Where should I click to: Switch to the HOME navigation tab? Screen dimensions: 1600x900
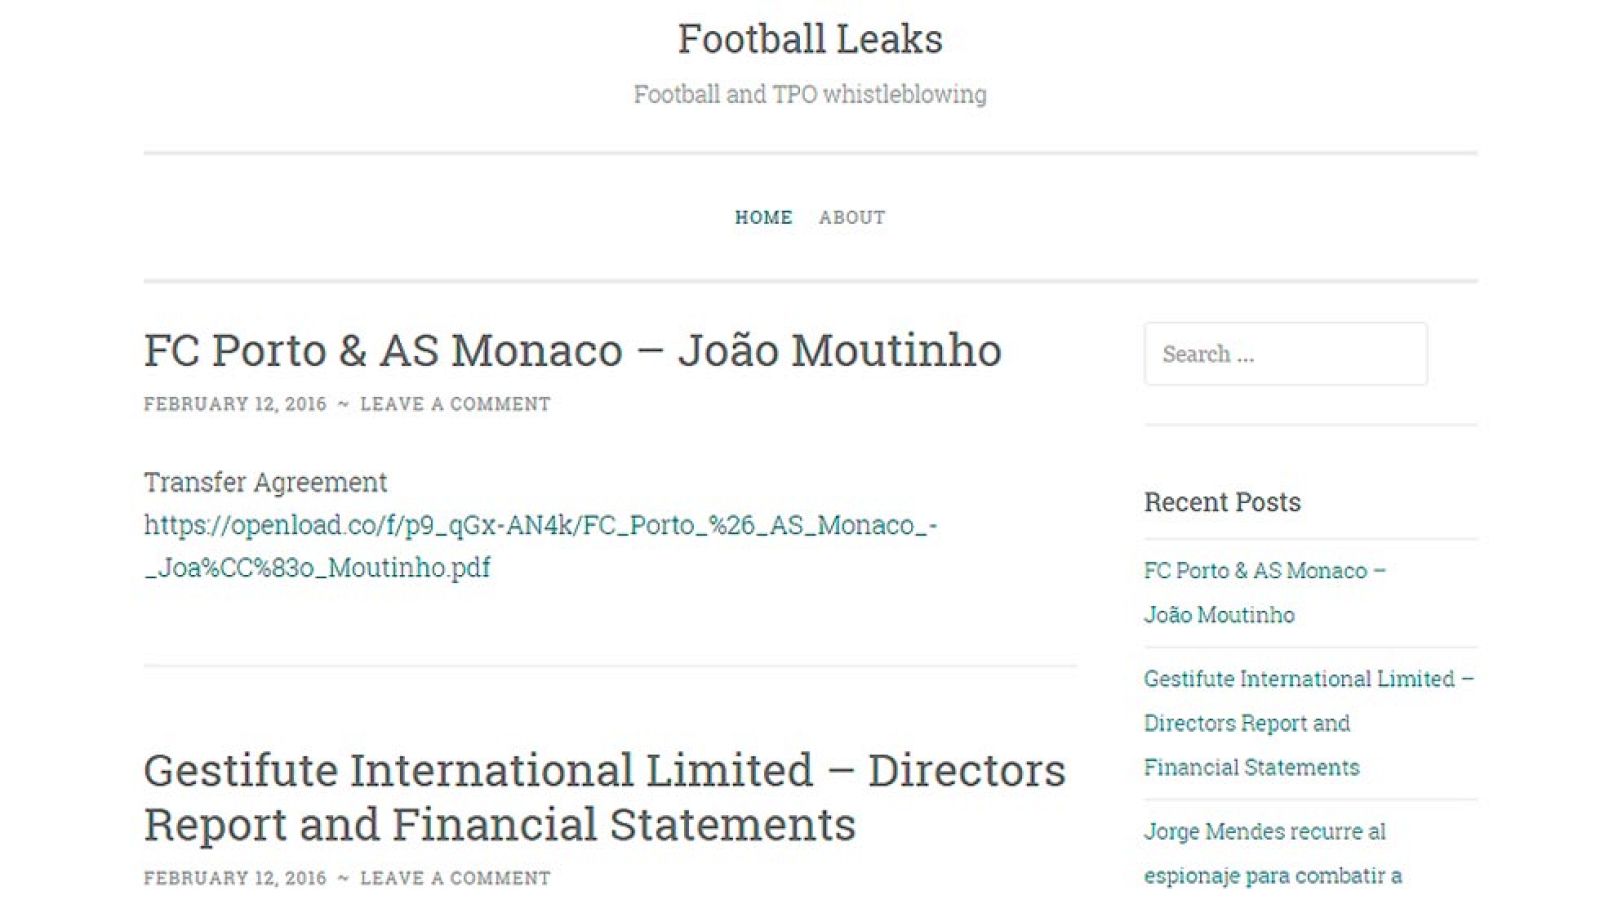click(764, 217)
